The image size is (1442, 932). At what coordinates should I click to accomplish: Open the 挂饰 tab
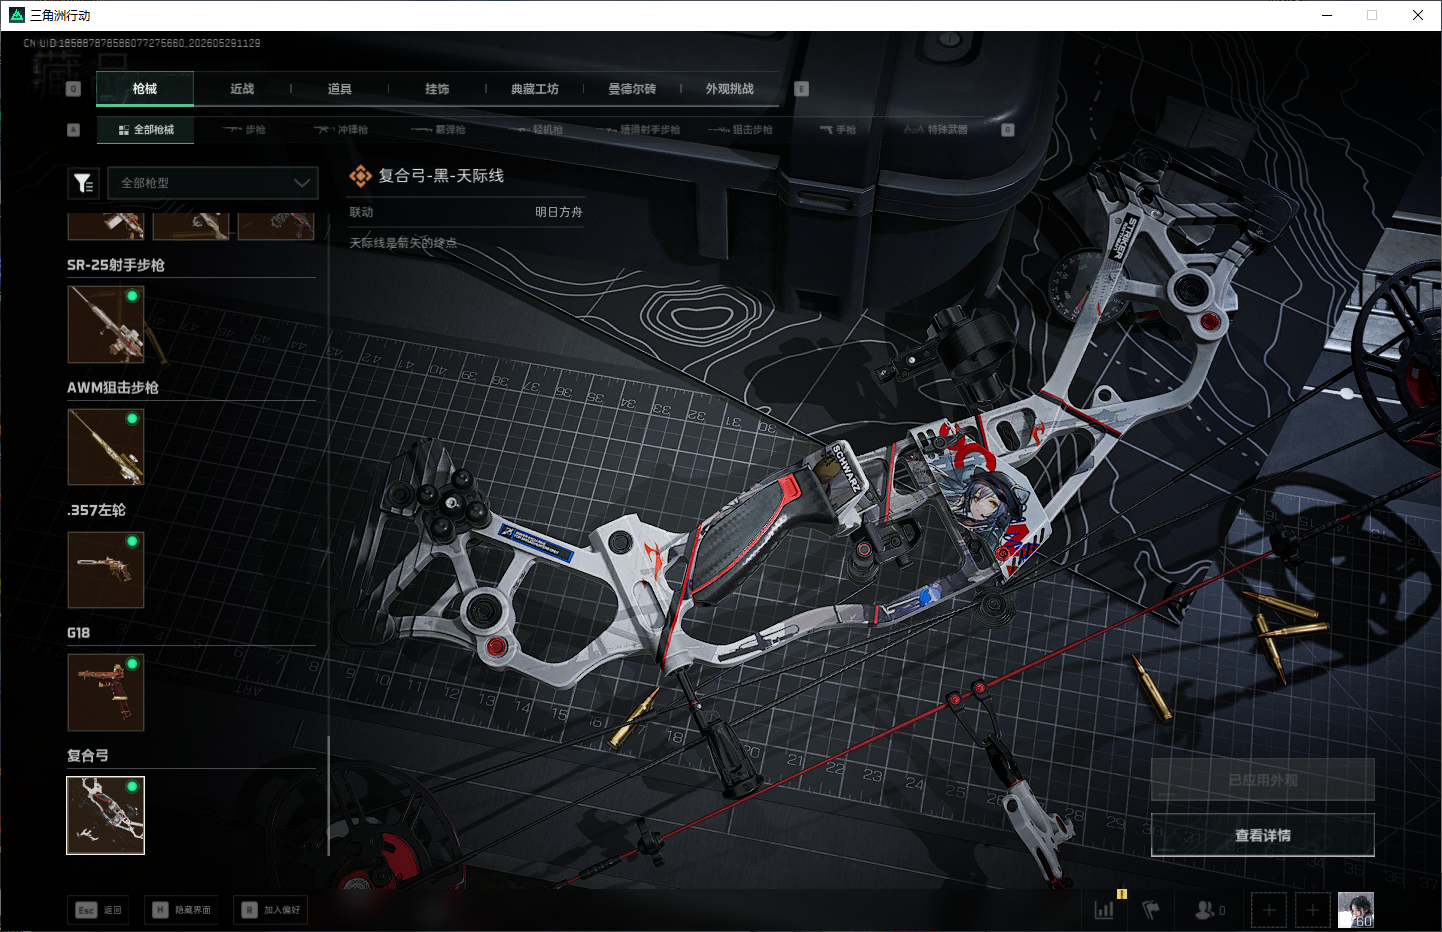click(x=437, y=89)
